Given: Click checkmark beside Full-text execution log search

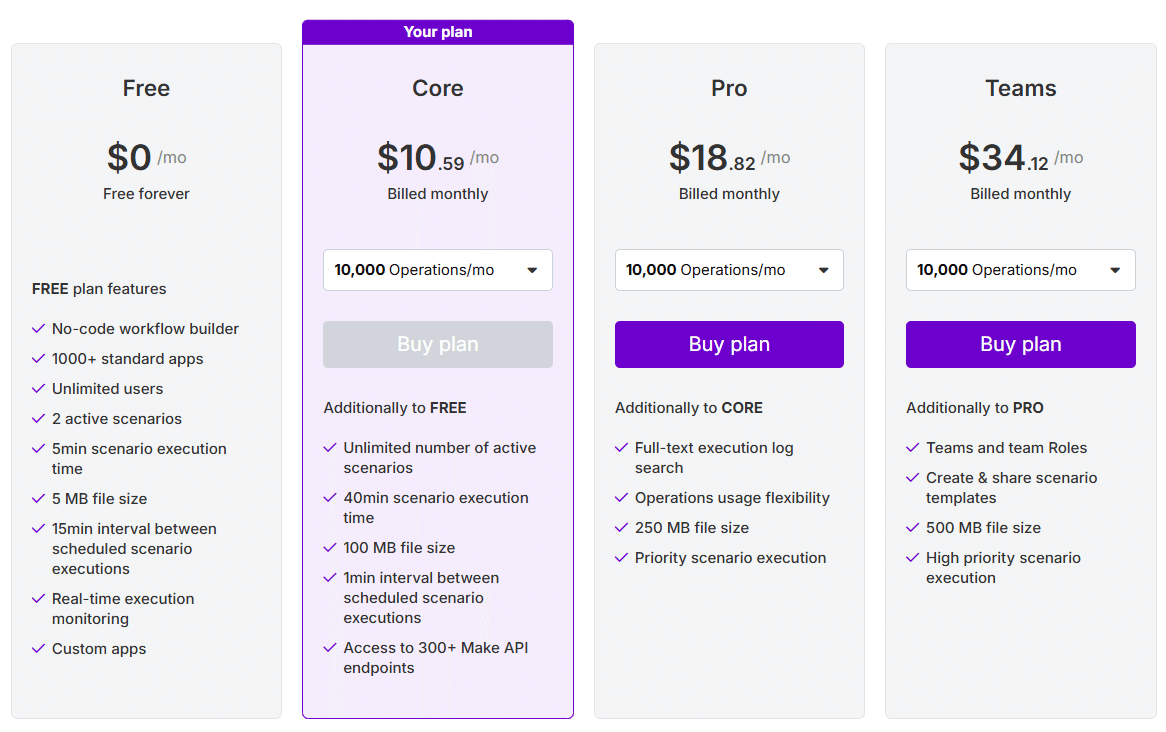Looking at the screenshot, I should click(622, 448).
